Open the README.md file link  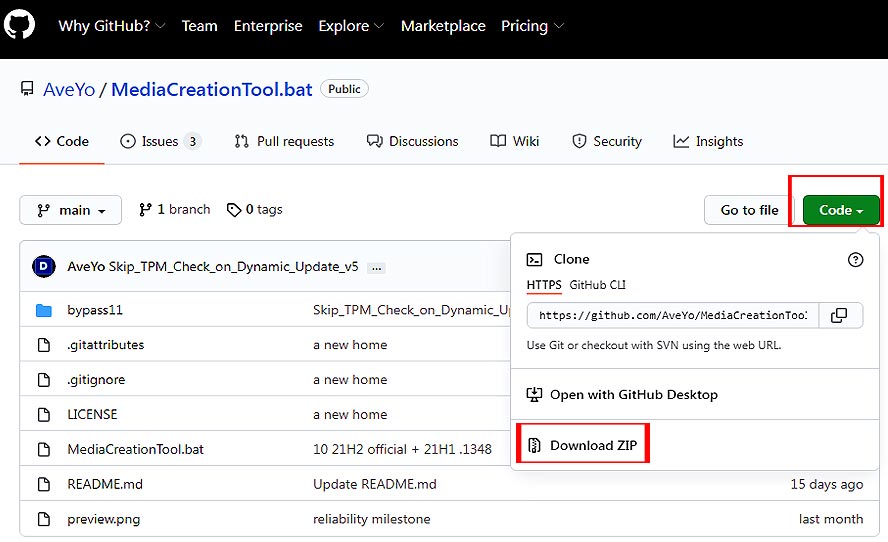coord(105,484)
